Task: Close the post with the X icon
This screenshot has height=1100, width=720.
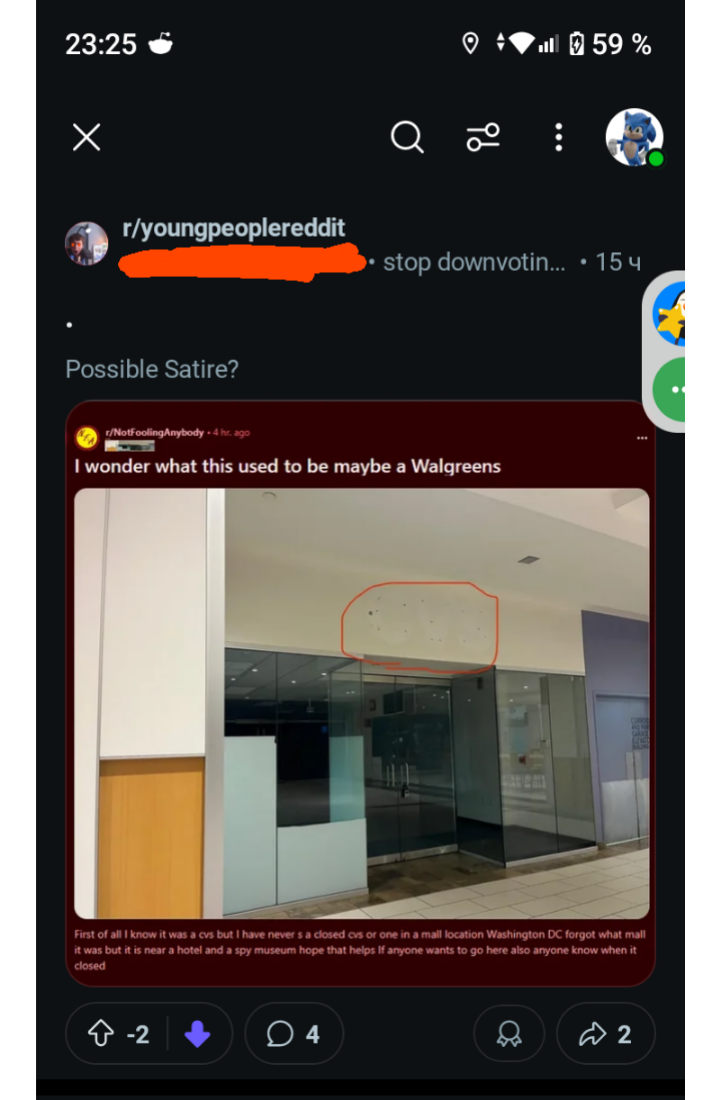Action: [86, 137]
